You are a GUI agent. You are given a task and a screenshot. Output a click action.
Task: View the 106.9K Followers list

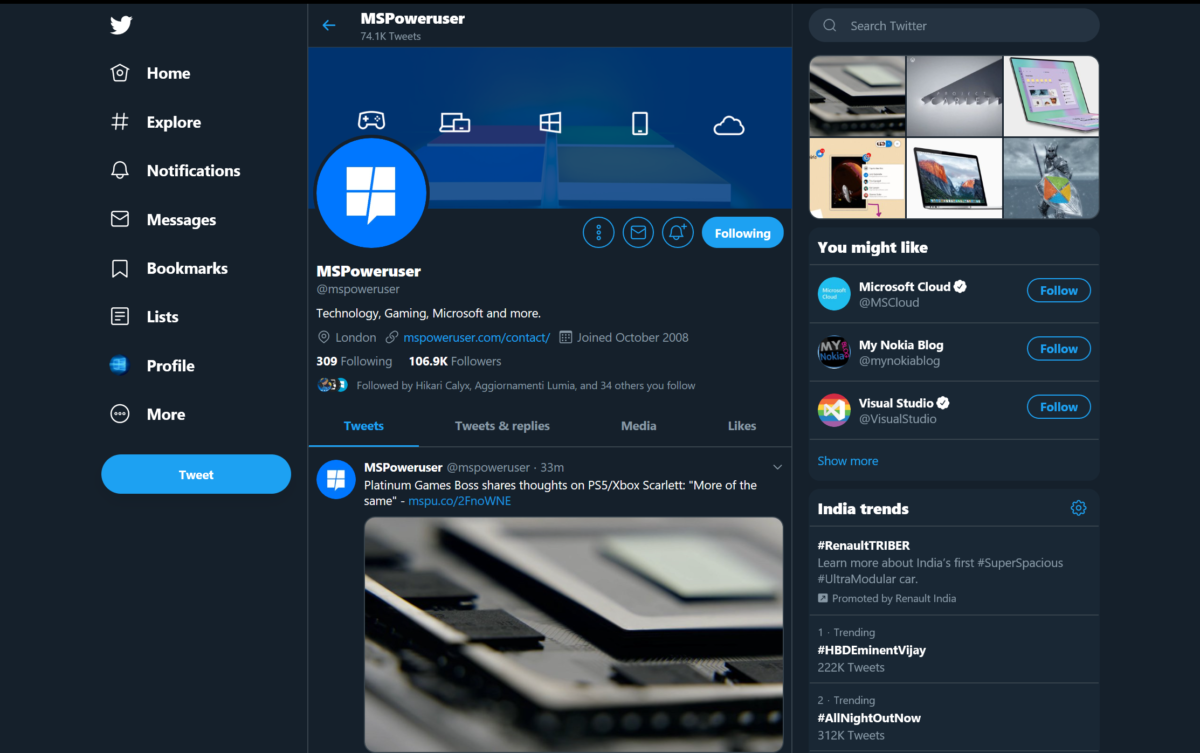(455, 361)
